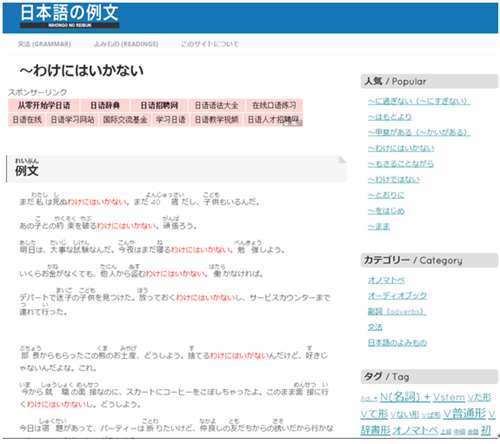Open popular link ～とおりに
This screenshot has width=500, height=444.
(386, 195)
